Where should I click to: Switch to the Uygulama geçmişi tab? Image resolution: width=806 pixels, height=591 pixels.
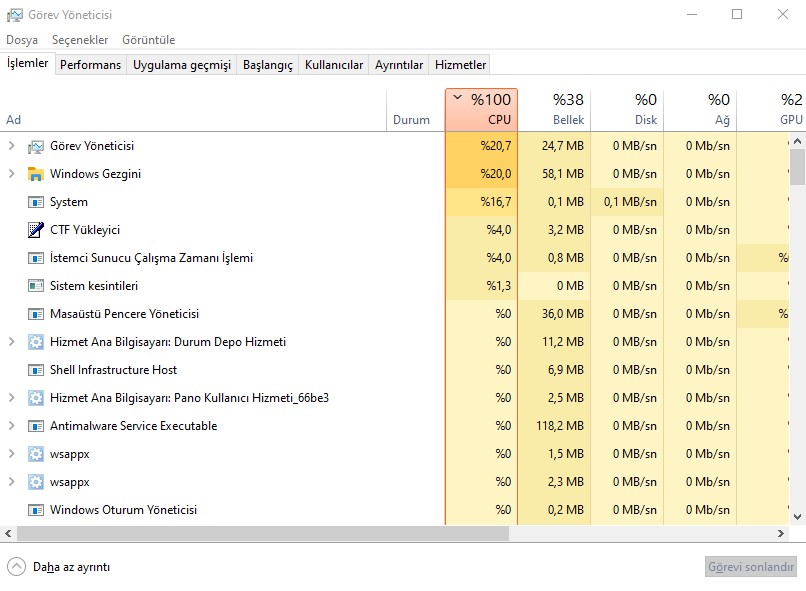click(x=181, y=65)
